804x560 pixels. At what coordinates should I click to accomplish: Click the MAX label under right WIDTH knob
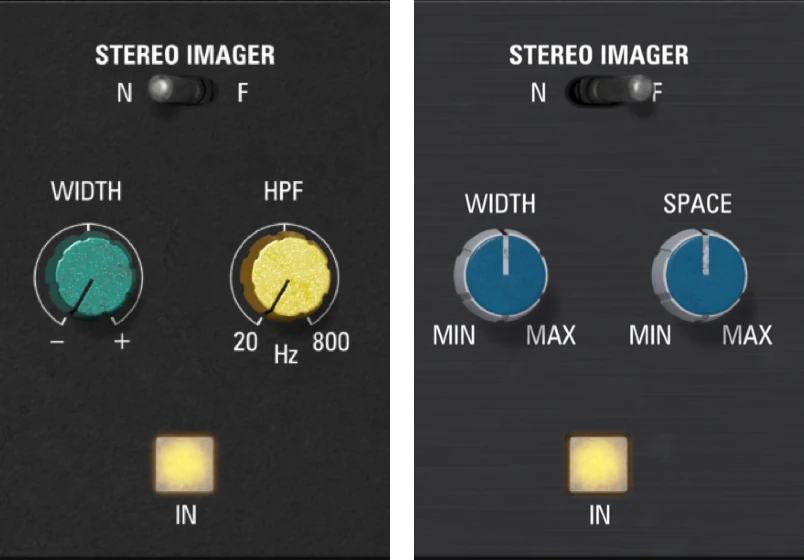[x=551, y=336]
